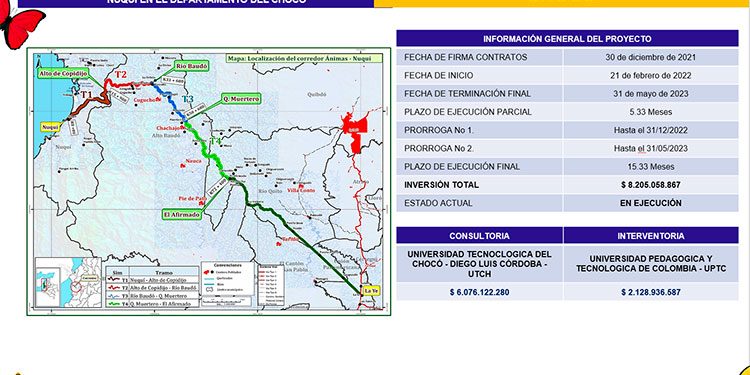Image resolution: width=750 pixels, height=375 pixels.
Task: Select 'FECHA DE TERMINACIÓN FINAL' cell
Action: (x=480, y=94)
